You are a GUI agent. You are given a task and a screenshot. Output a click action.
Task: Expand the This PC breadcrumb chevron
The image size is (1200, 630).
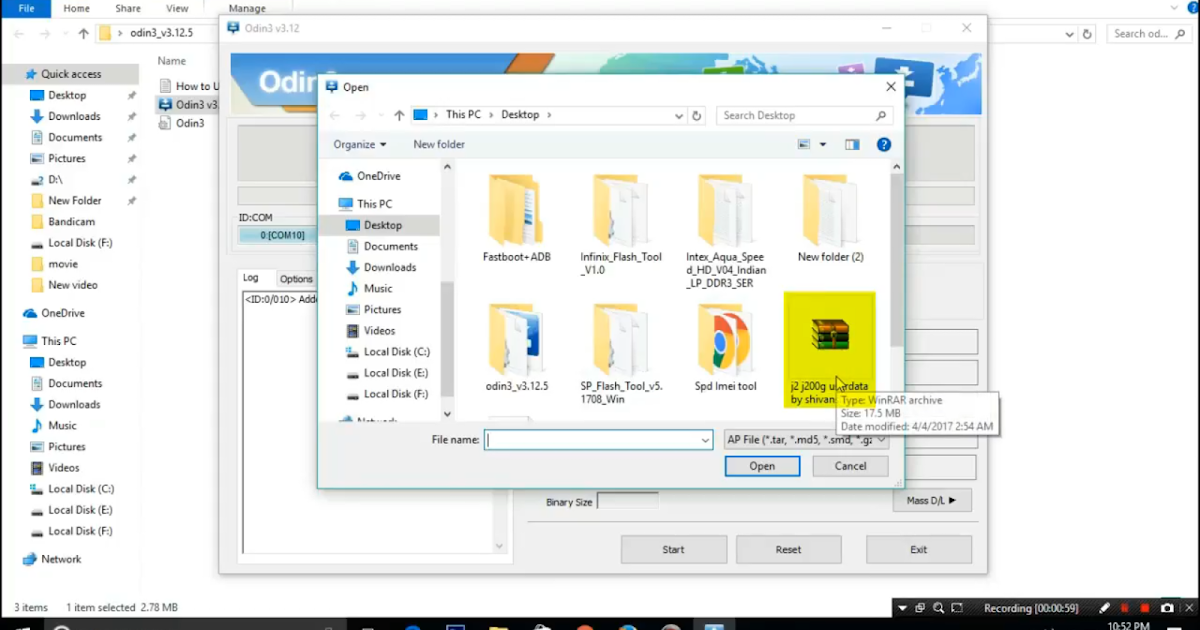point(491,115)
